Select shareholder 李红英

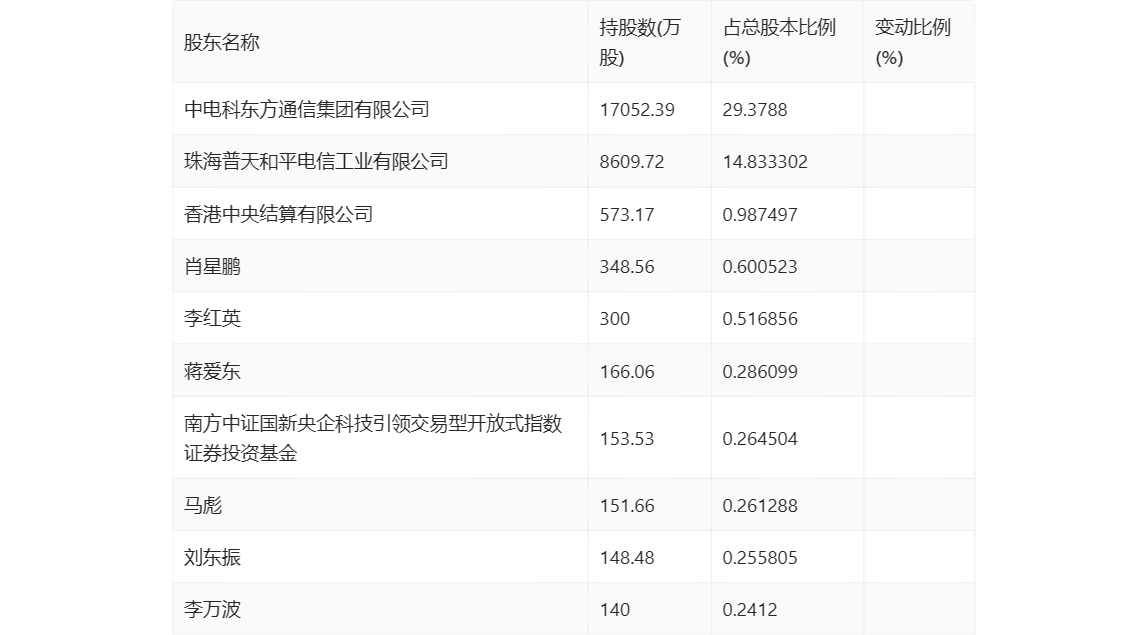(x=212, y=319)
